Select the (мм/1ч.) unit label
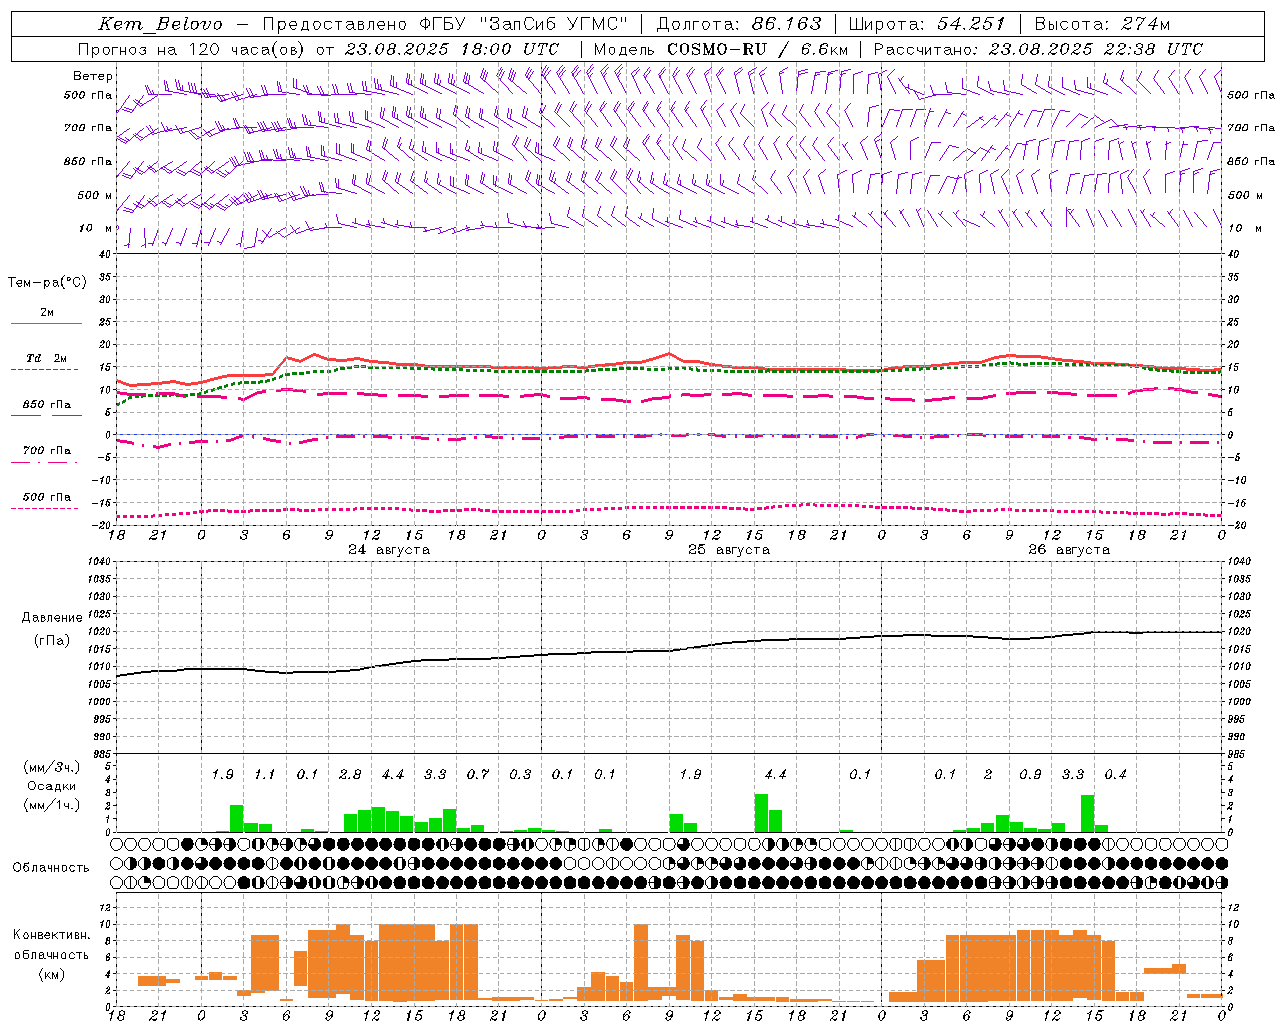The height and width of the screenshot is (1024, 1280). (x=52, y=805)
